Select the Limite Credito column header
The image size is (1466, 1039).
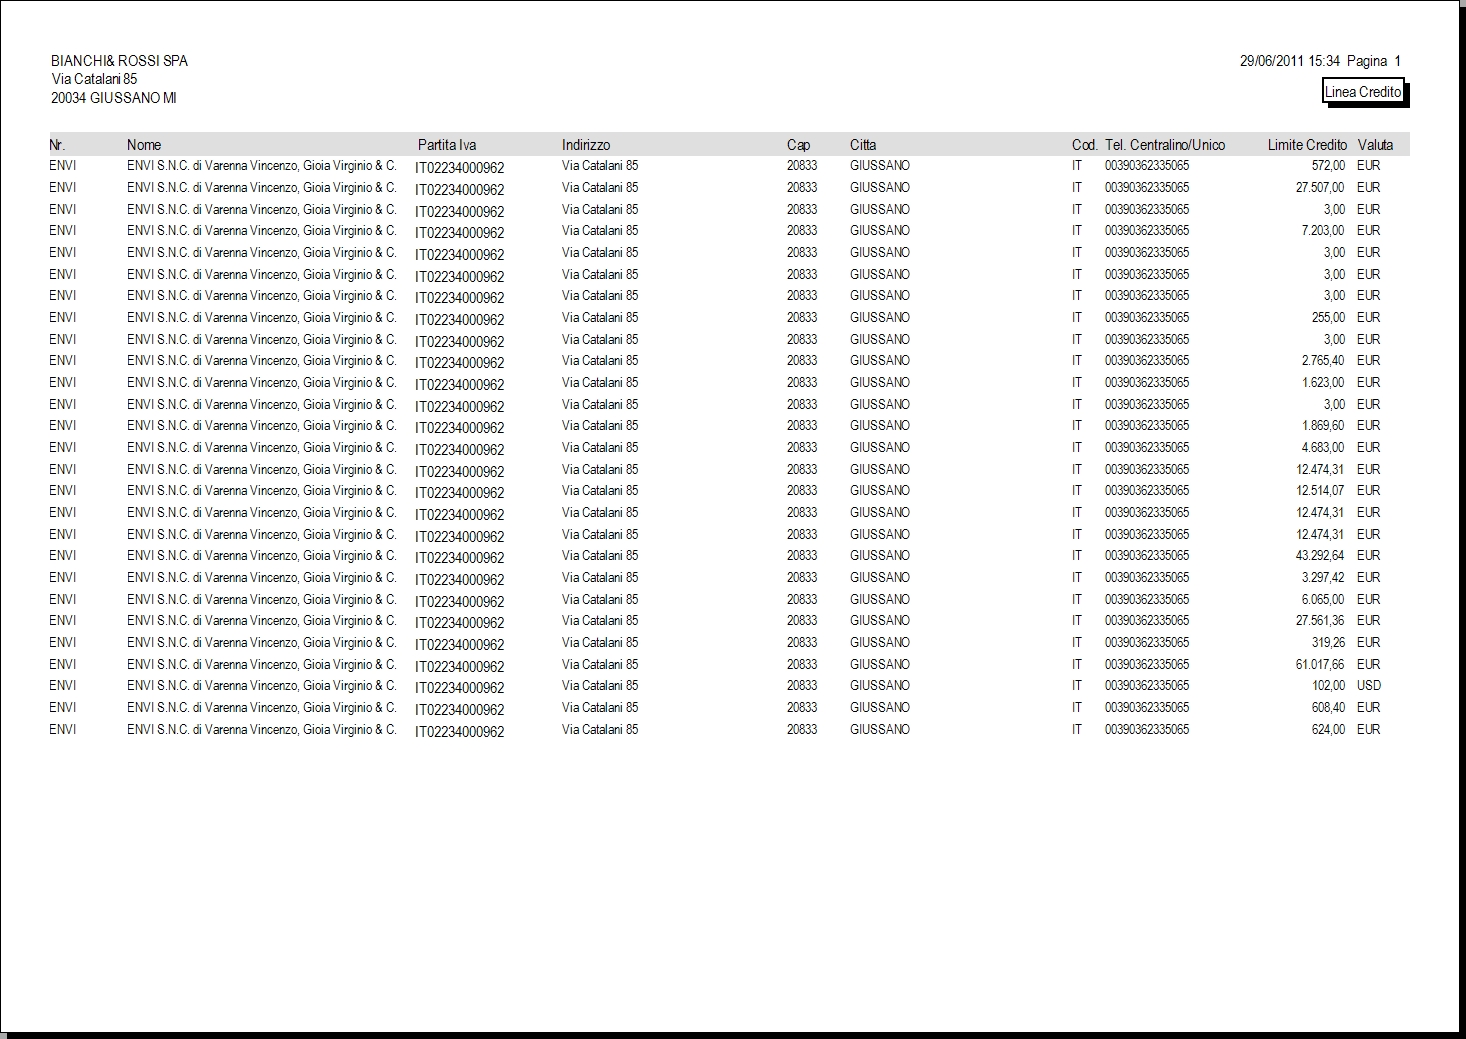(1307, 145)
